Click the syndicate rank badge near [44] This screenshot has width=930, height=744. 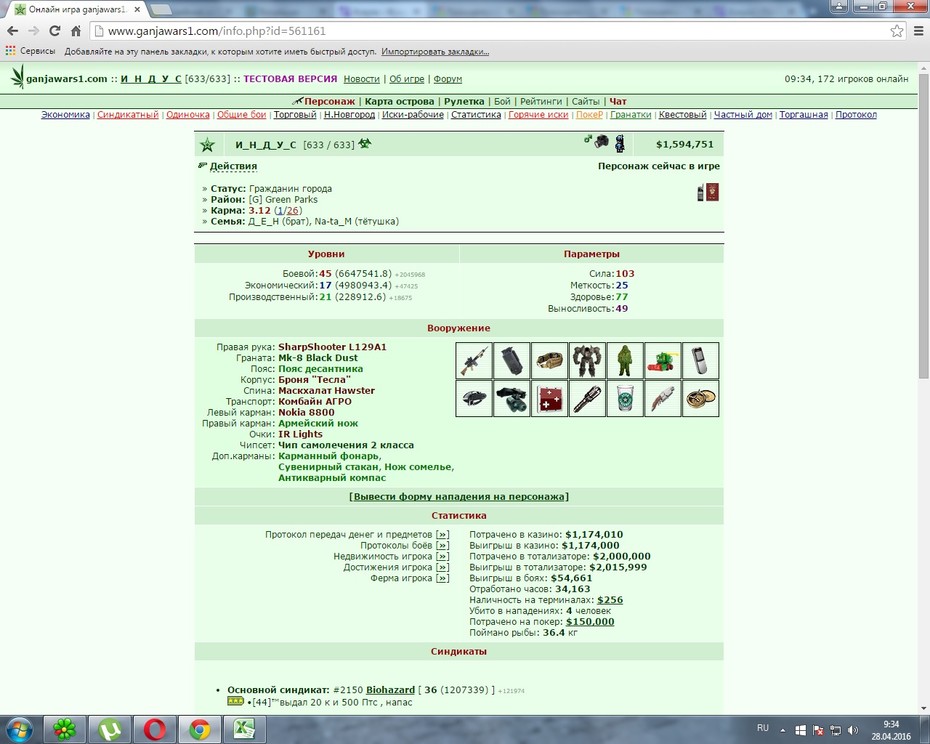pyautogui.click(x=235, y=701)
